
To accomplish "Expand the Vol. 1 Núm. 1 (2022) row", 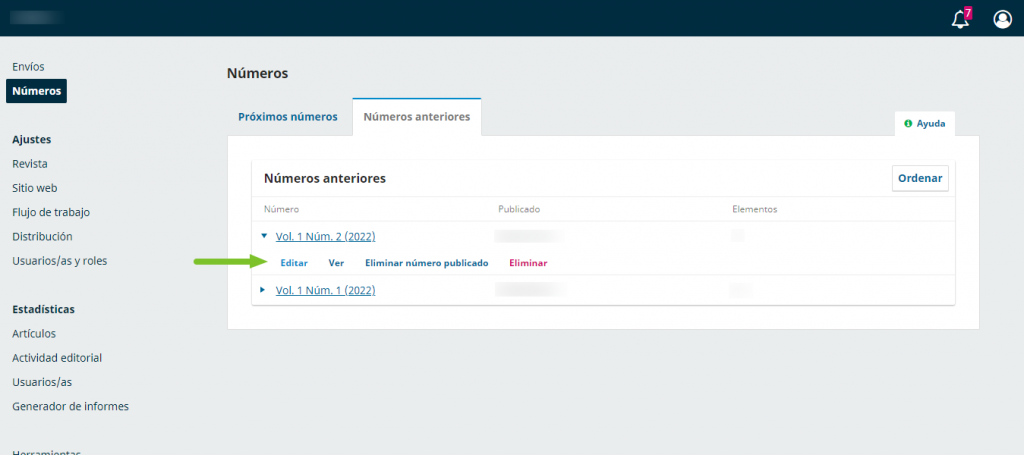I will (263, 290).
